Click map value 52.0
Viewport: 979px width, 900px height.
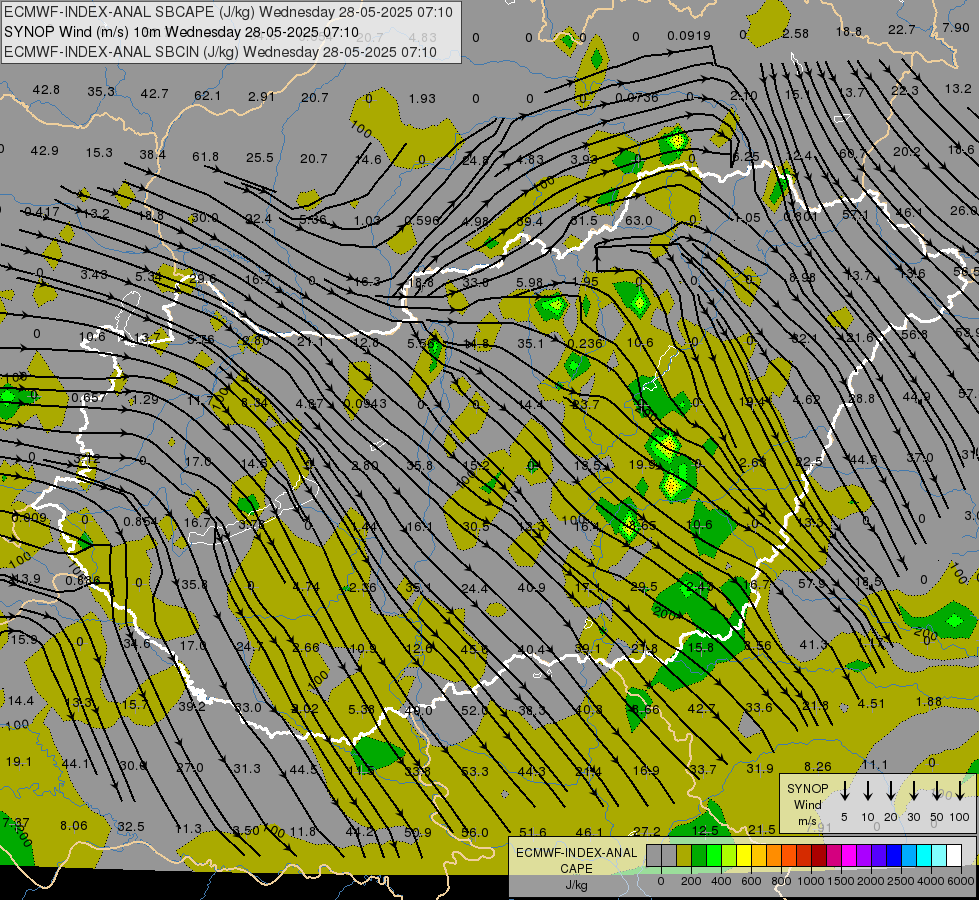click(475, 711)
